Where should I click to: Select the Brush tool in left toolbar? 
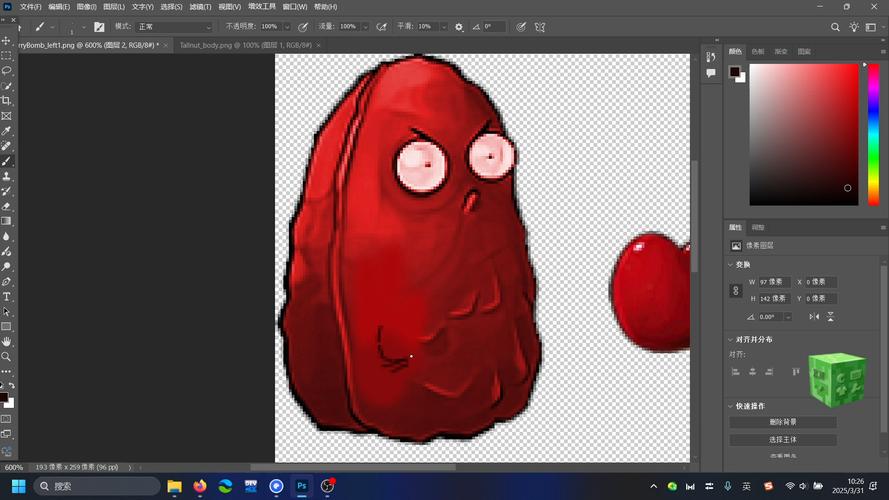[x=6, y=161]
